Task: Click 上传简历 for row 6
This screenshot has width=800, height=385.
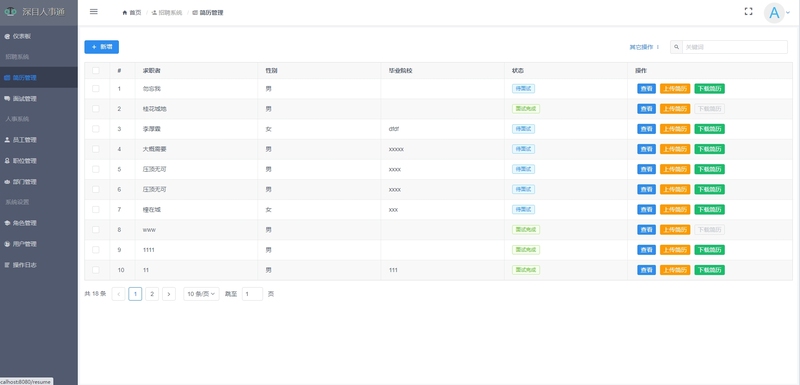Action: (x=675, y=189)
